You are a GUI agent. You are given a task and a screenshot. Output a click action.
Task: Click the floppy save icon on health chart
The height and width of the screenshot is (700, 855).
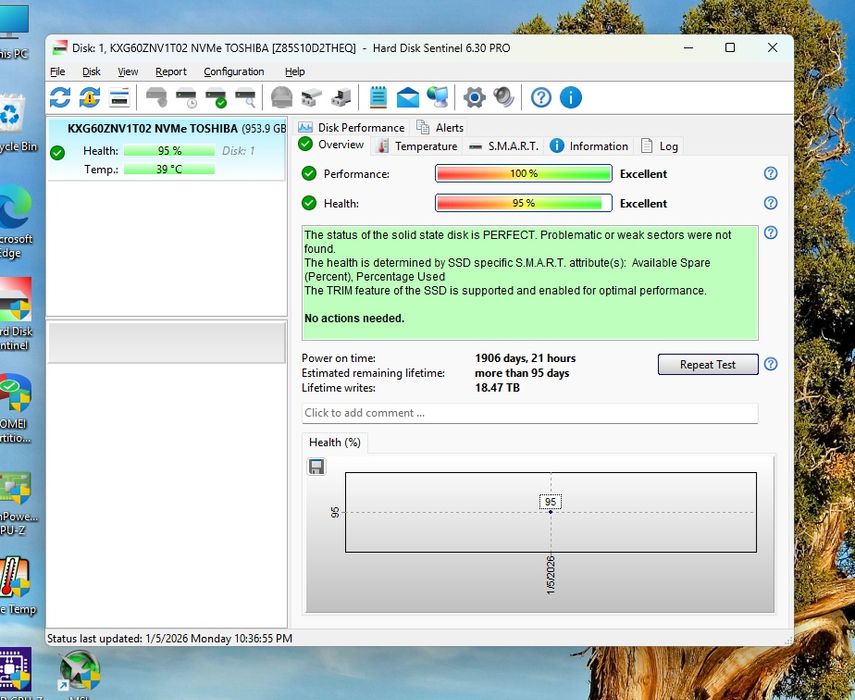tap(316, 467)
